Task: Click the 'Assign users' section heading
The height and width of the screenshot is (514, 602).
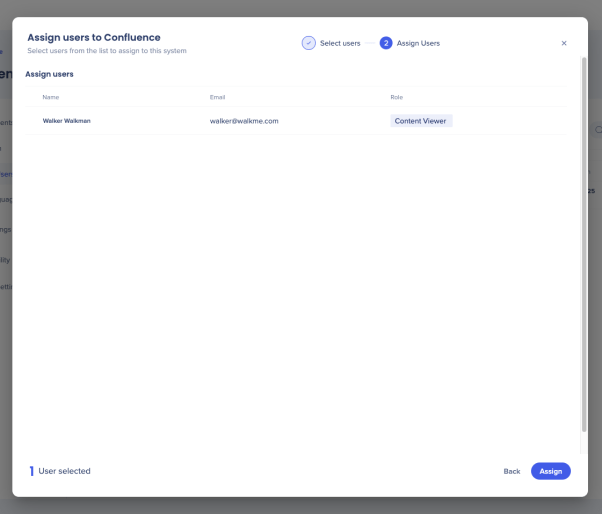Action: point(49,74)
